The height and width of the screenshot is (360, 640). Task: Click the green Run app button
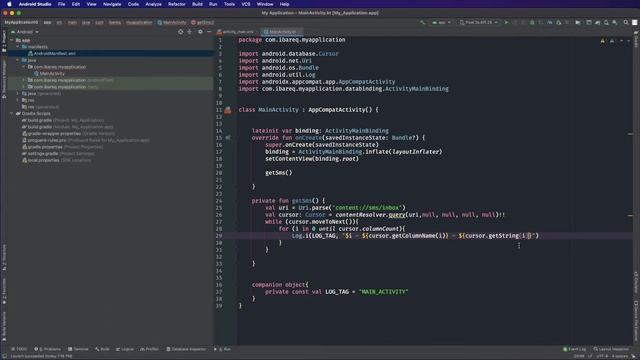(x=506, y=22)
